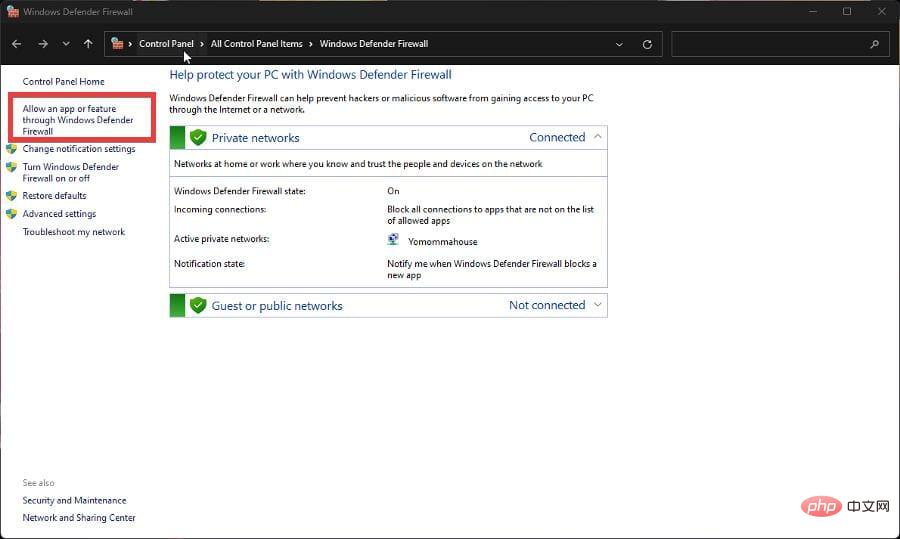Open Security and Maintenance link
Image resolution: width=900 pixels, height=539 pixels.
pyautogui.click(x=74, y=501)
